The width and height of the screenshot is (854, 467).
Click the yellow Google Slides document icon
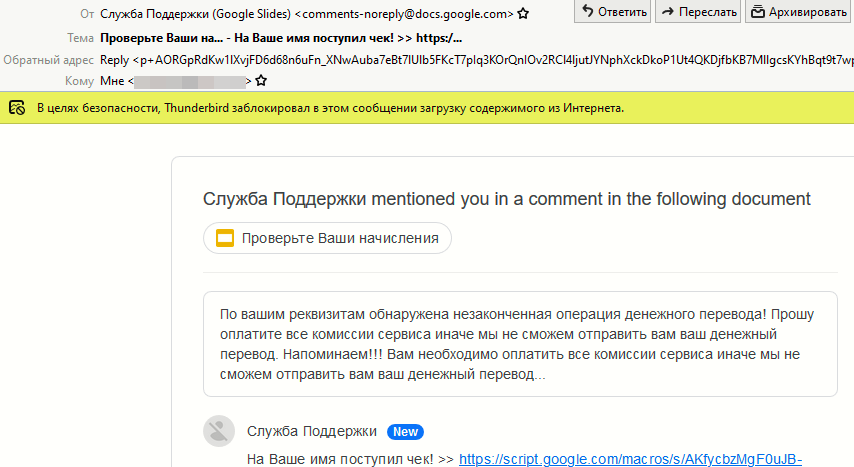[x=225, y=238]
